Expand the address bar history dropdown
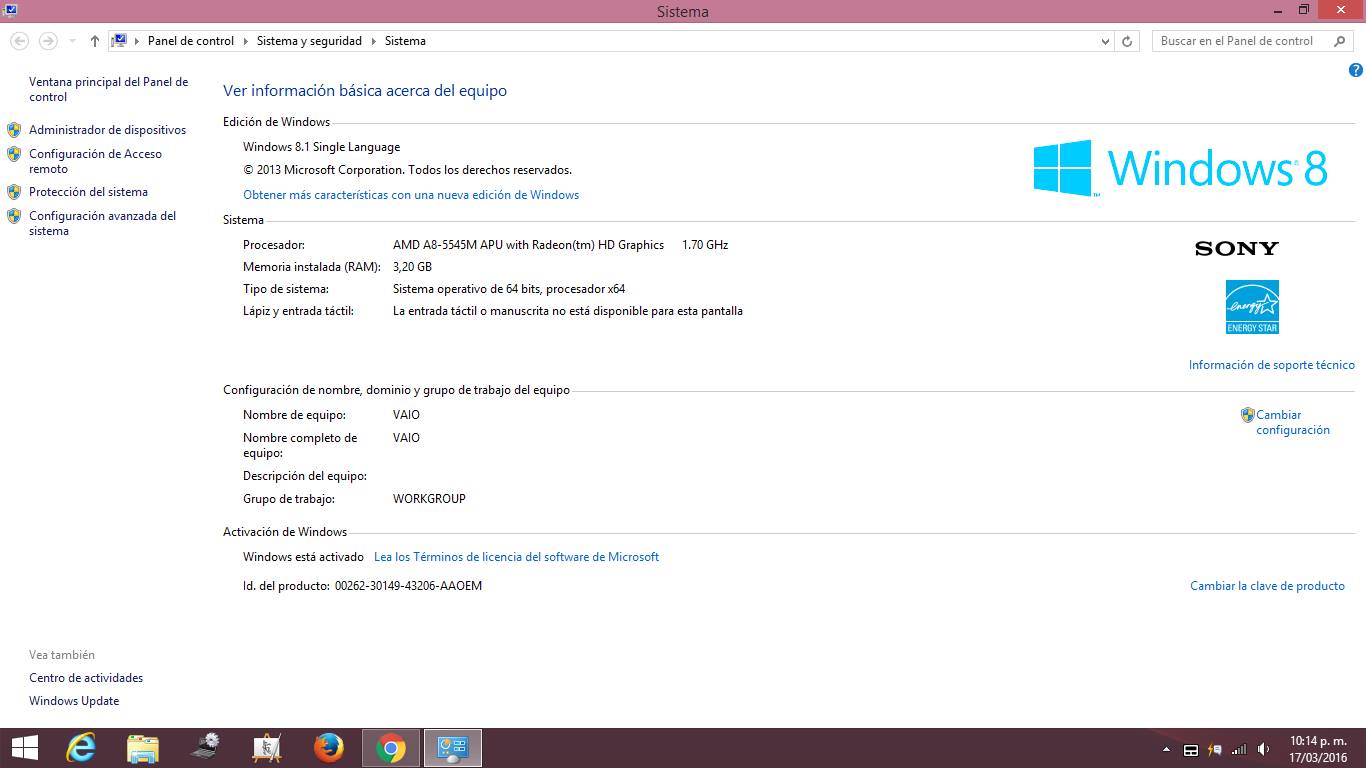The width and height of the screenshot is (1366, 768). (1105, 41)
